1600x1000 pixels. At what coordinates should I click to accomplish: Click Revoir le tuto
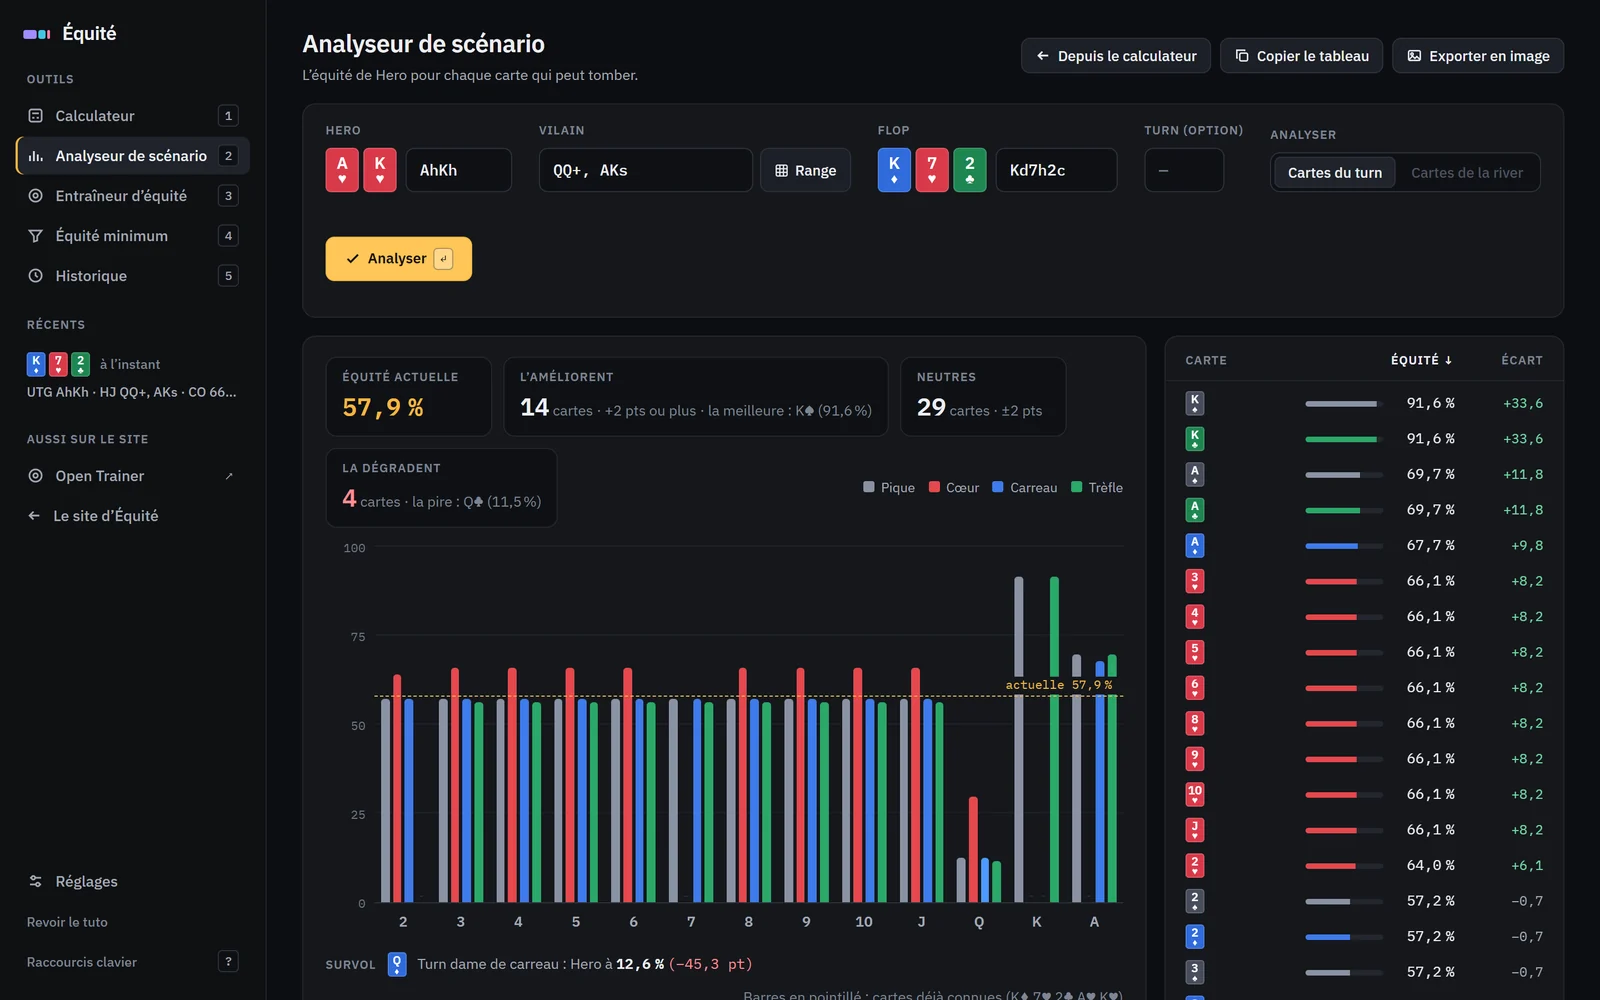(x=67, y=922)
